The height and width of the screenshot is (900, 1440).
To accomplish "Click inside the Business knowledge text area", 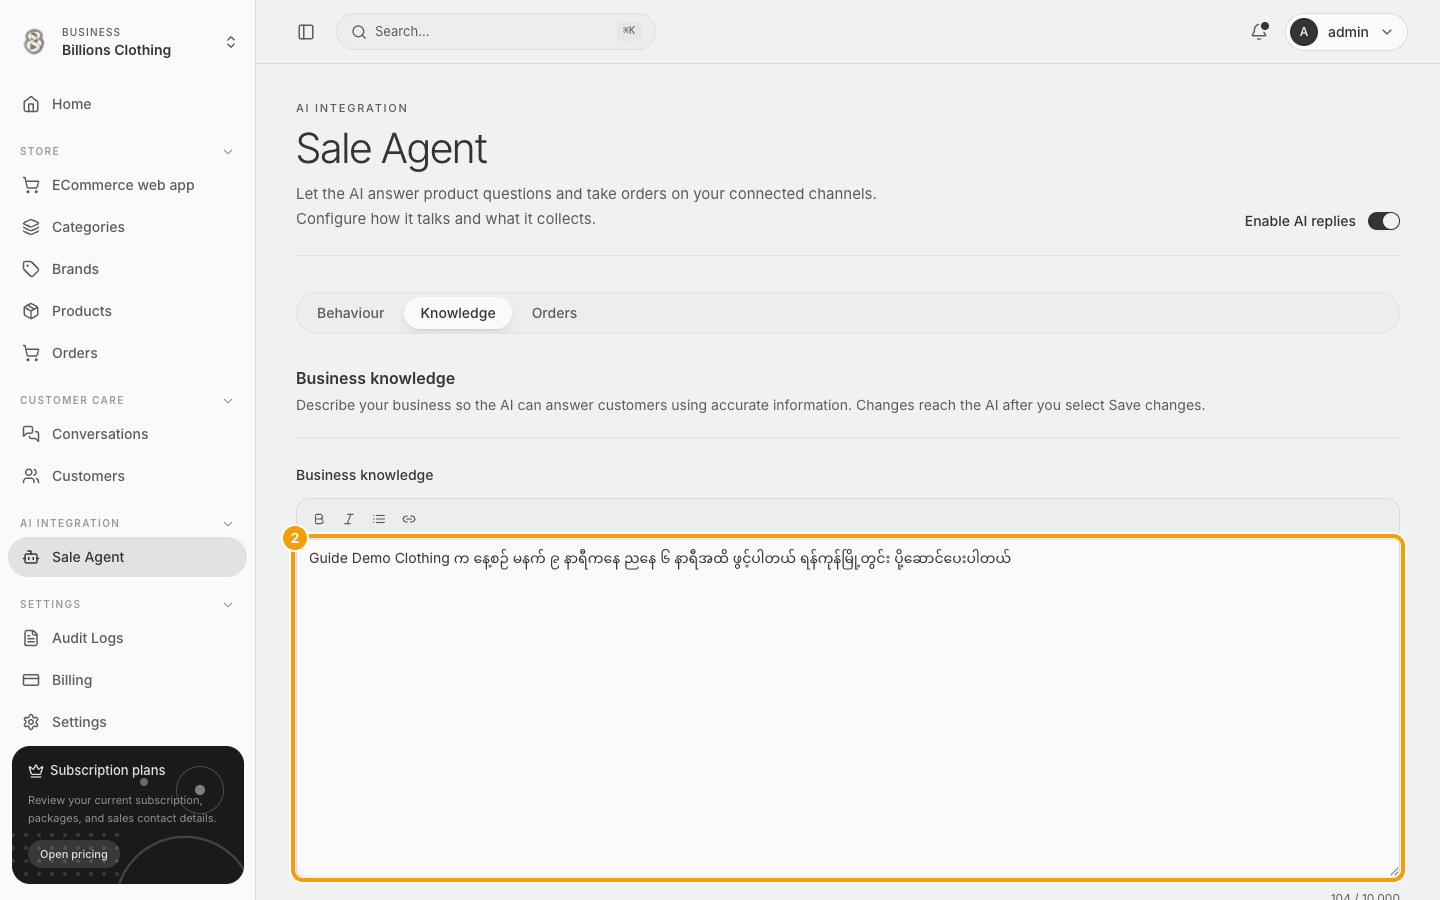I will [848, 708].
